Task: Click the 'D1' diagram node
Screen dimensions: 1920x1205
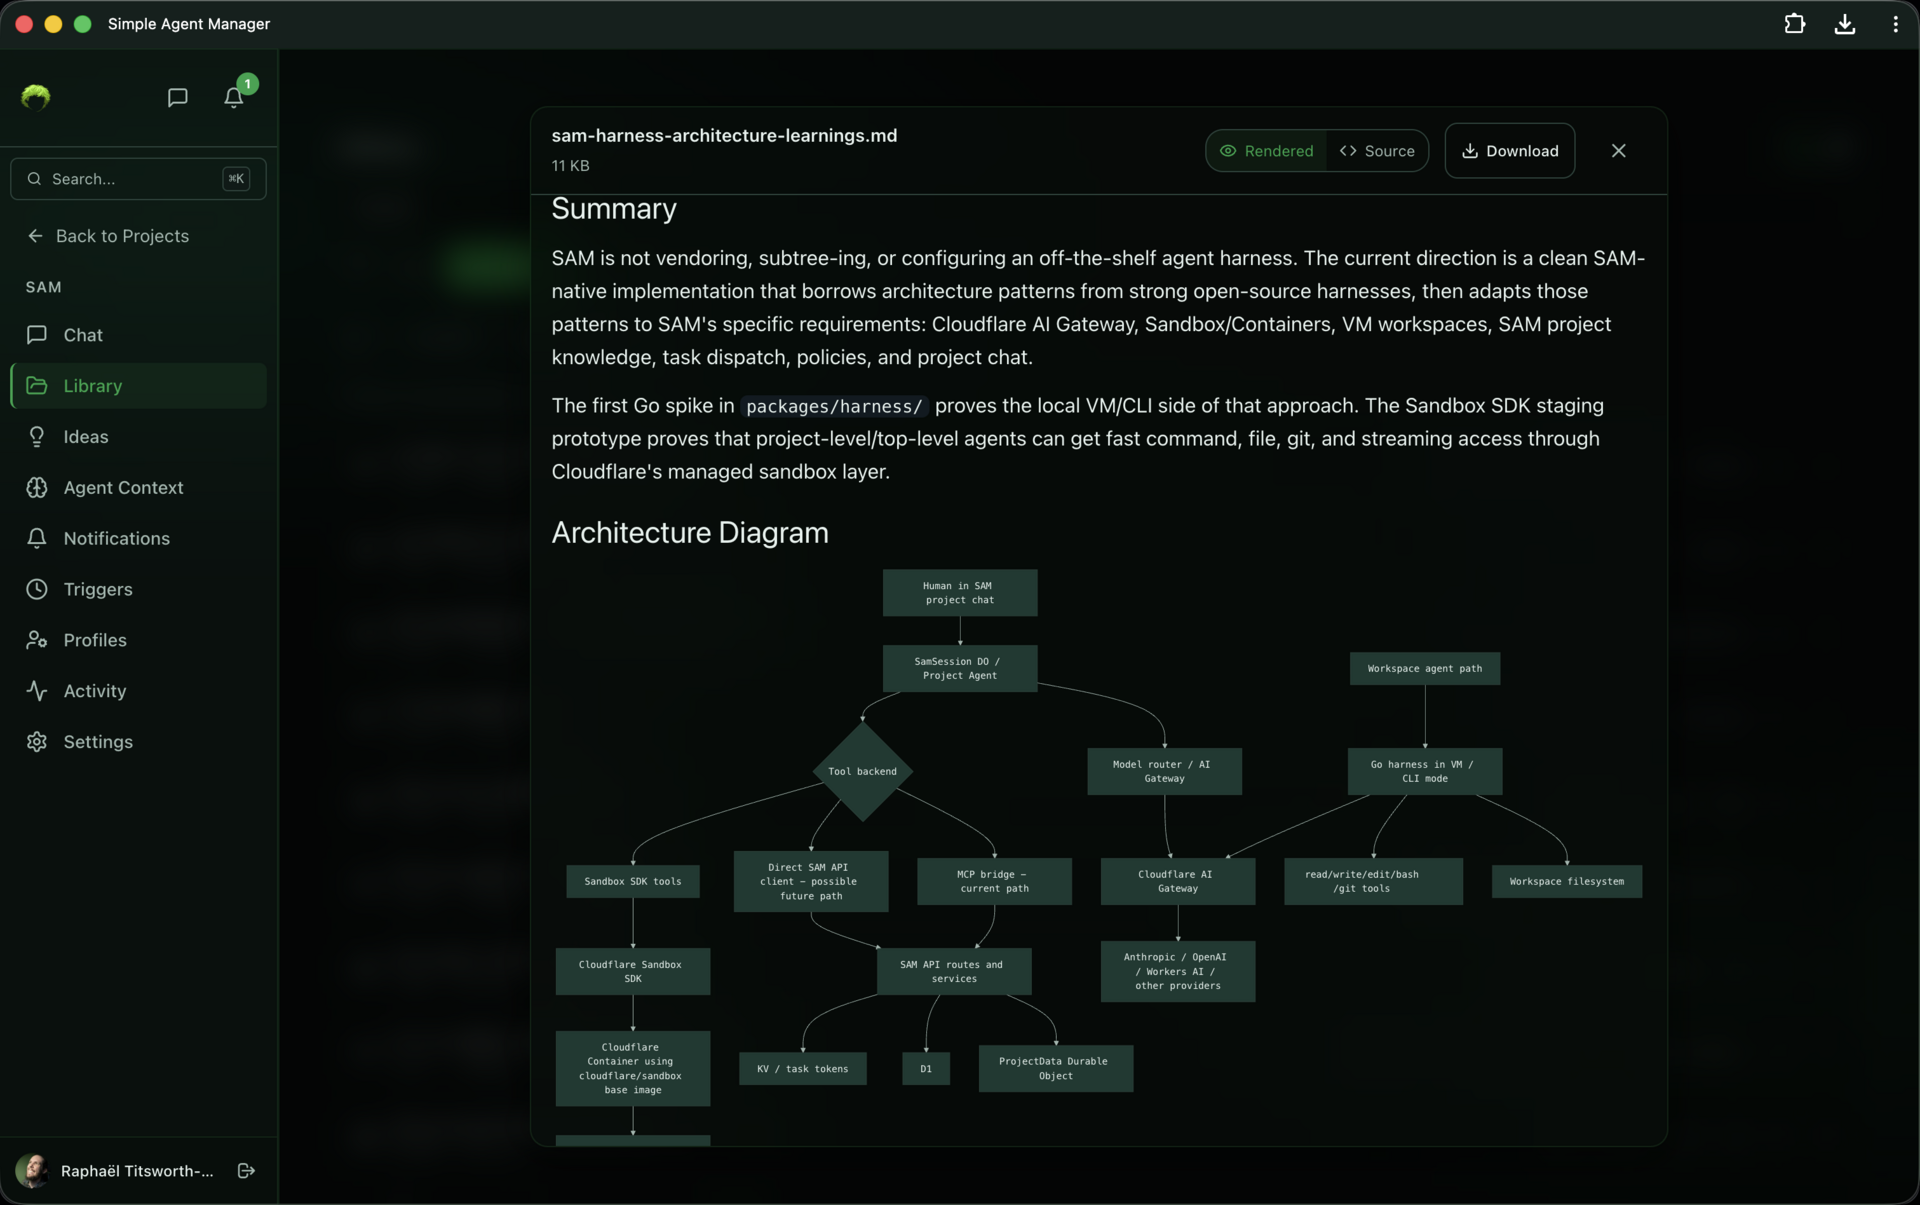Action: tap(925, 1069)
